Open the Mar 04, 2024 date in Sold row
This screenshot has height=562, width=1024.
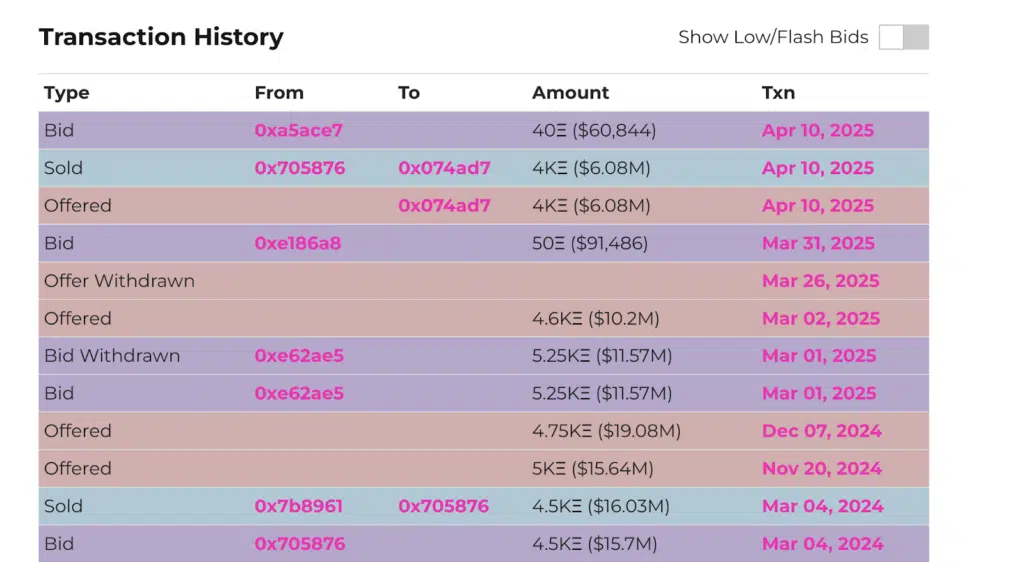click(x=822, y=506)
